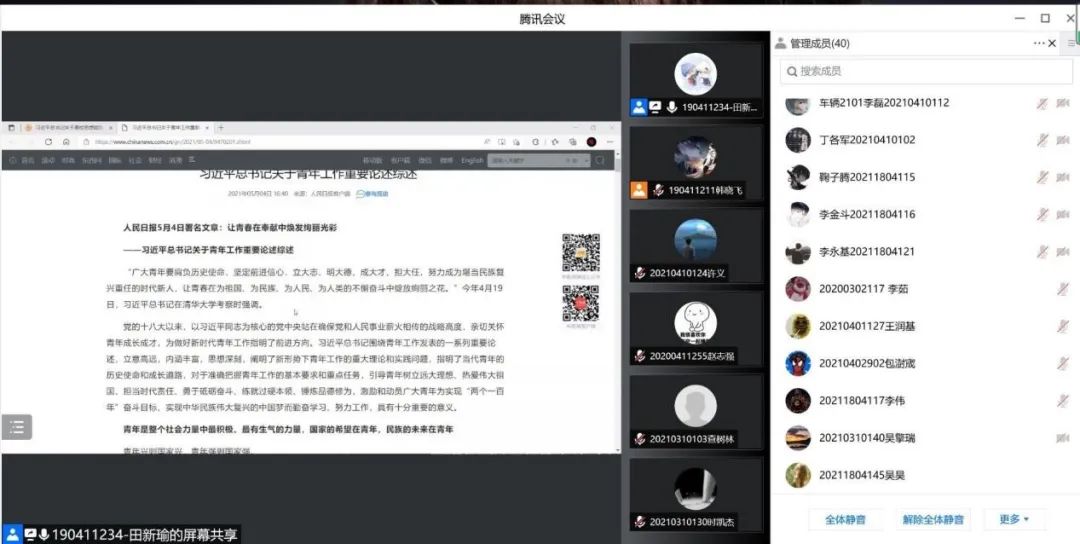The image size is (1080, 544).
Task: Select the second browser tab in shared screen
Action: [160, 128]
